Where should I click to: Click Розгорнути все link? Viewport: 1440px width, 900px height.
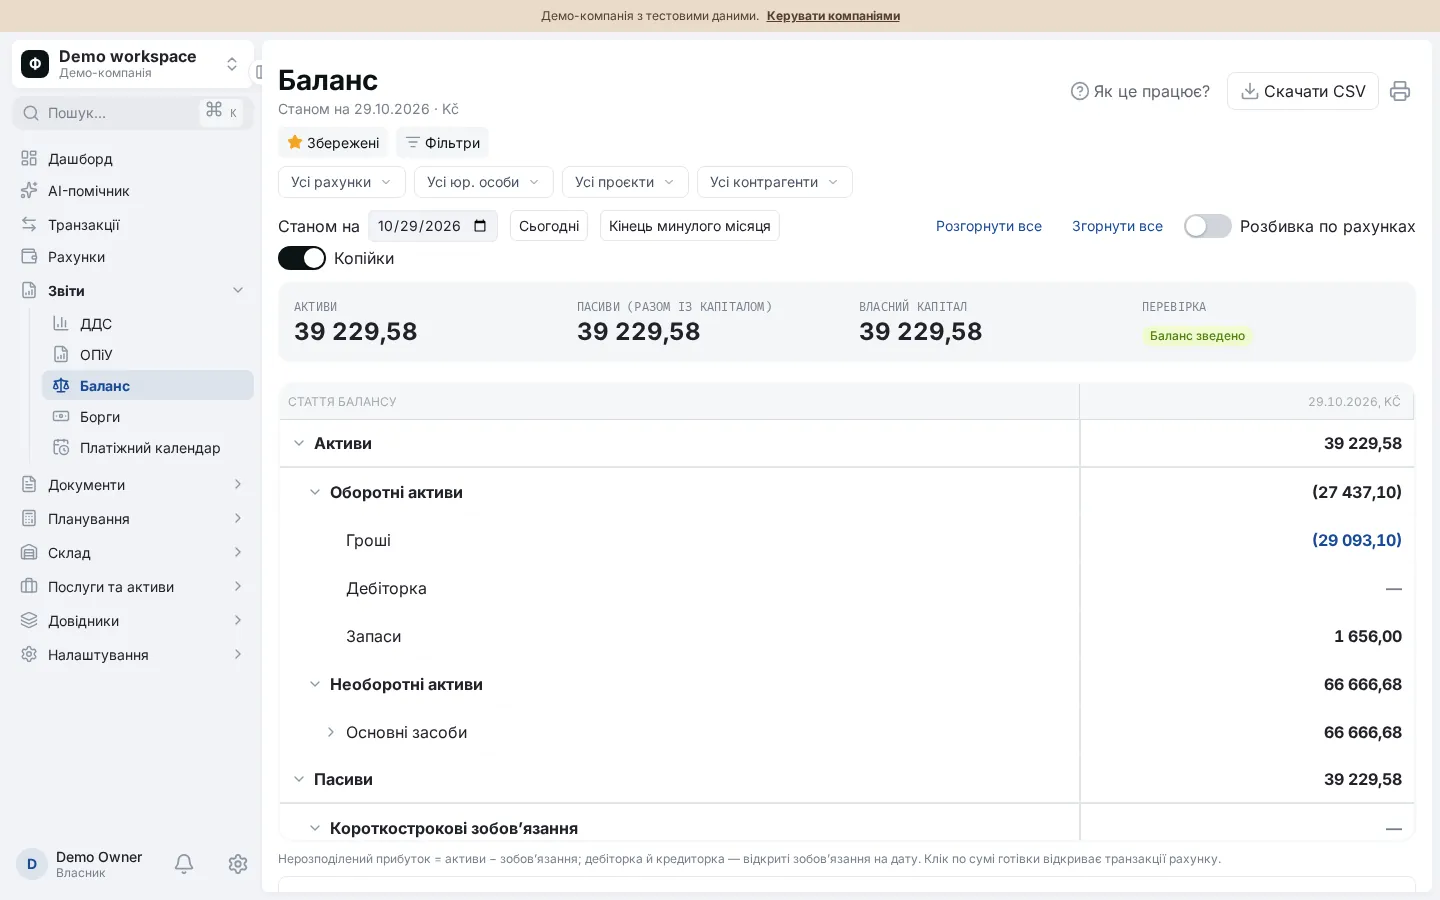[x=989, y=226]
